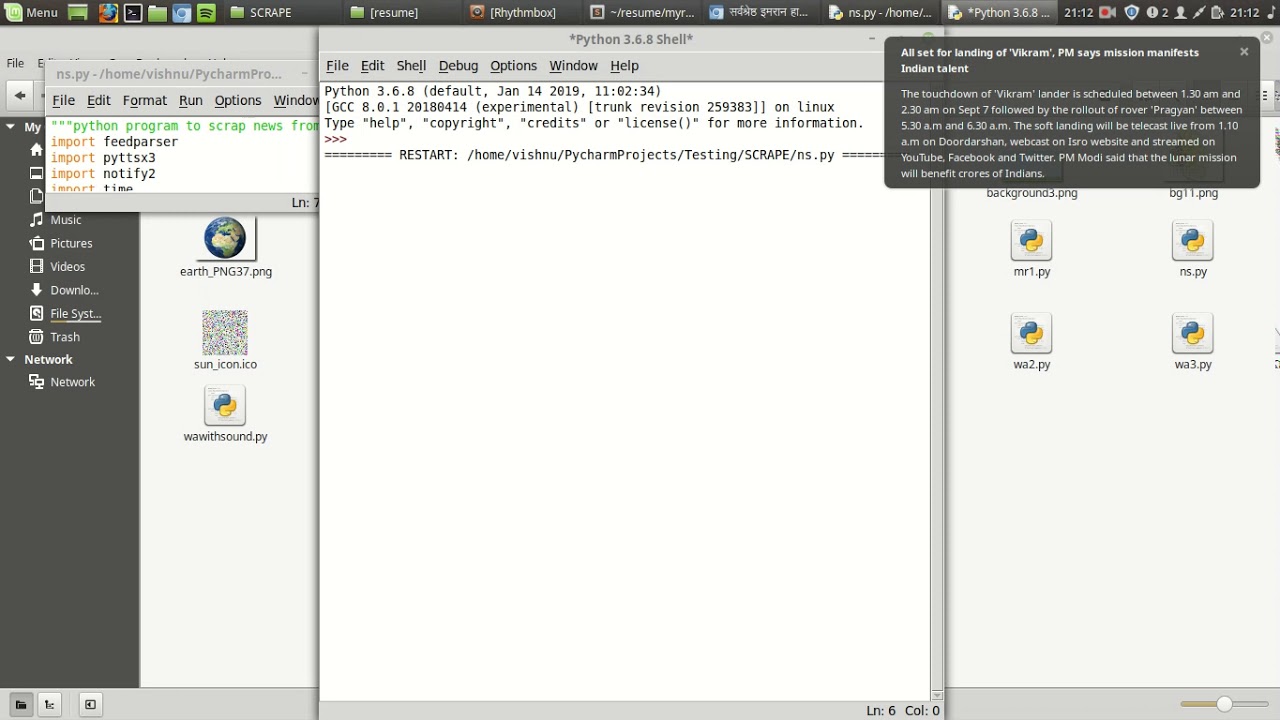Select earth_PNG37.png file thumbnail
This screenshot has height=720, width=1280.
[x=225, y=240]
